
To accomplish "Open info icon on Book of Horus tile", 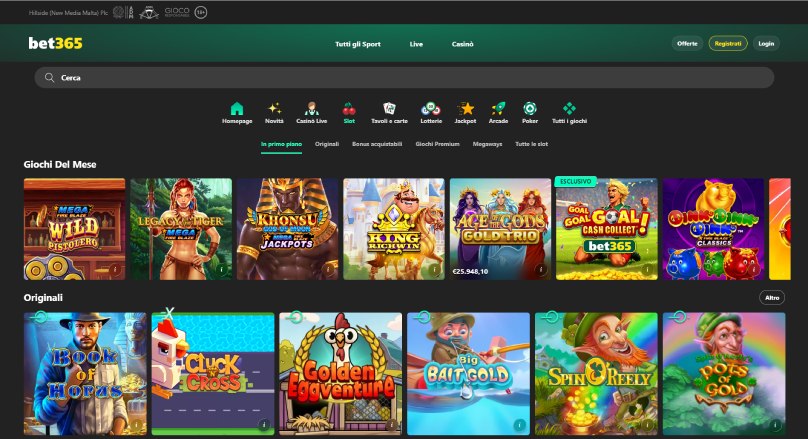I will click(136, 425).
